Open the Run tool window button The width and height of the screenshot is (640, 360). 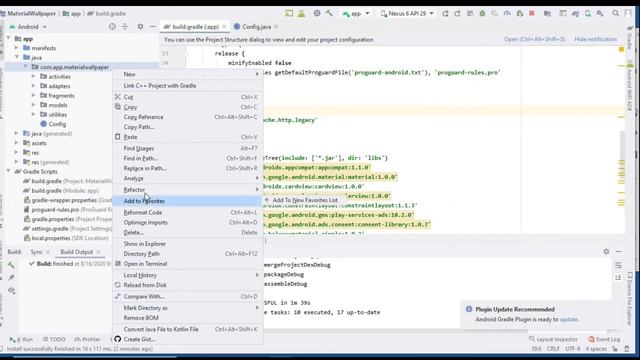pyautogui.click(x=21, y=339)
